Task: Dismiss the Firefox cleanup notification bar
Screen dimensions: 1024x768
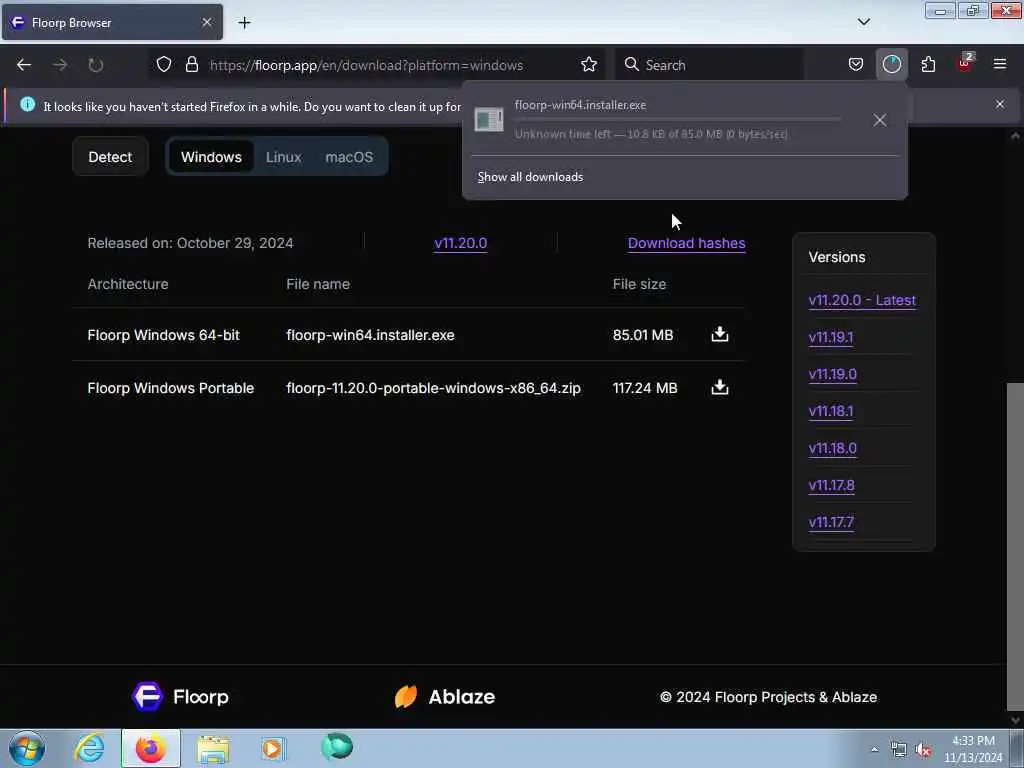Action: click(999, 104)
